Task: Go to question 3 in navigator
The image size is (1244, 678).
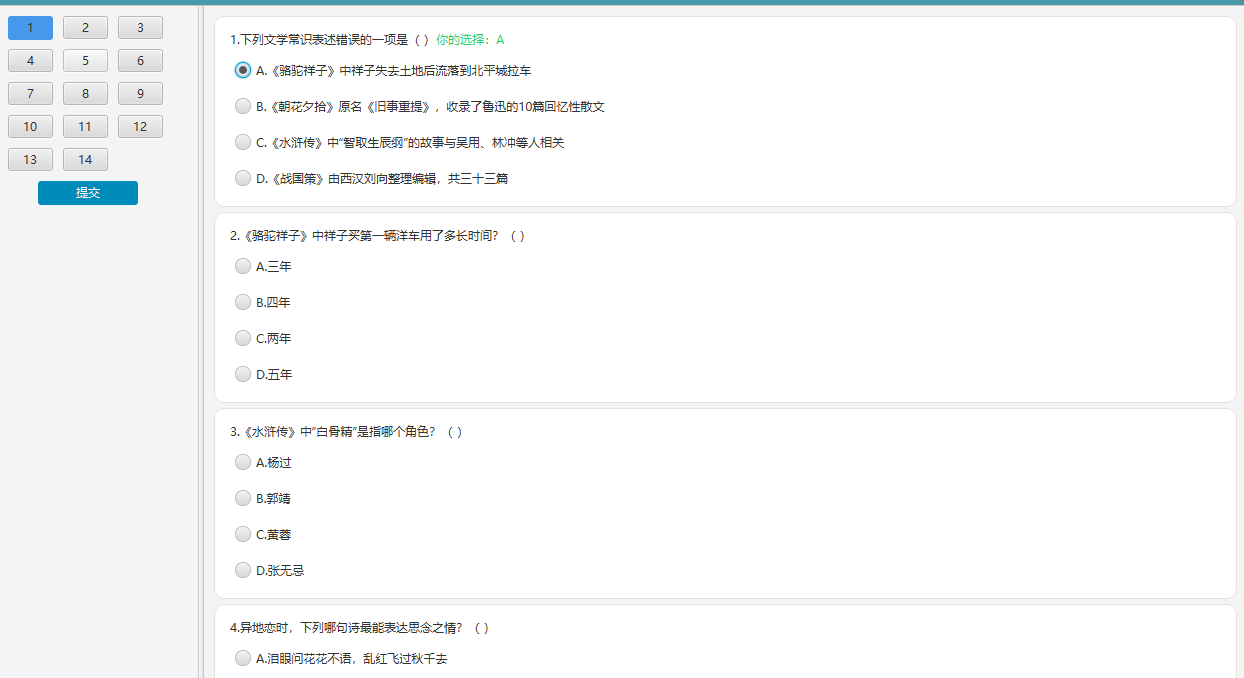Action: (140, 28)
